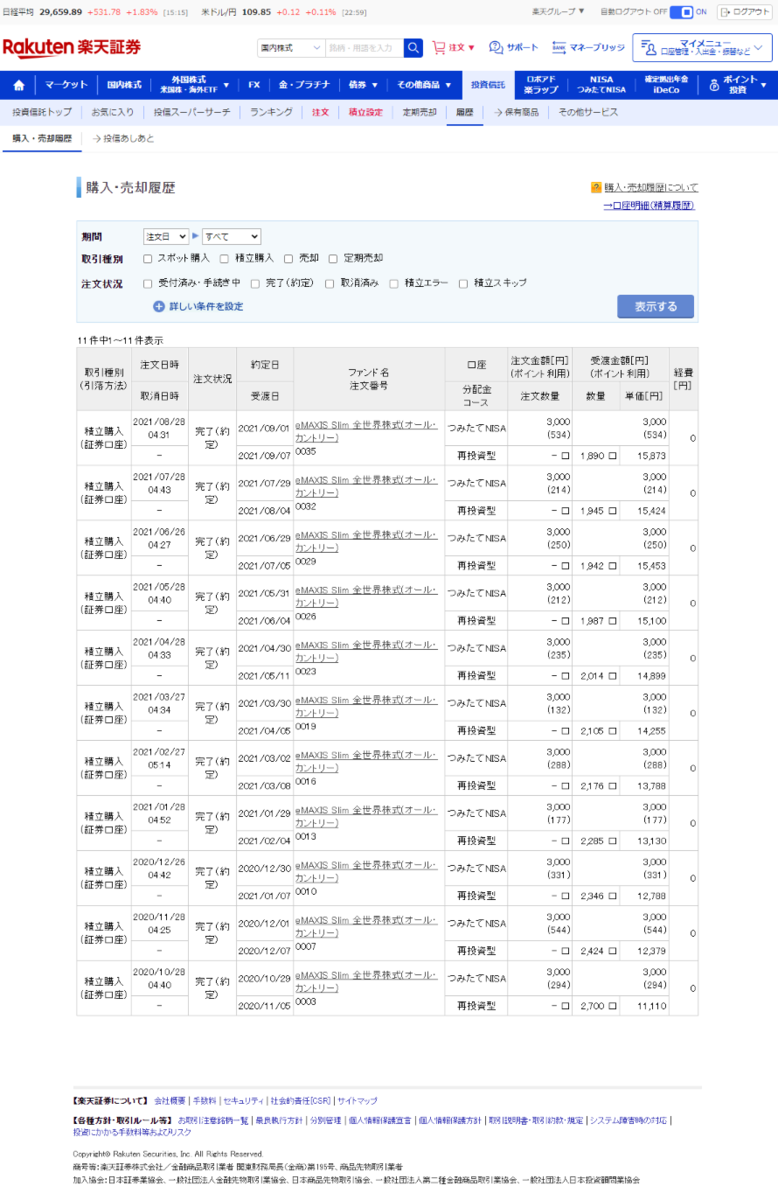Select the order date 2020/10/28 cell
This screenshot has width=778, height=1200.
159,977
